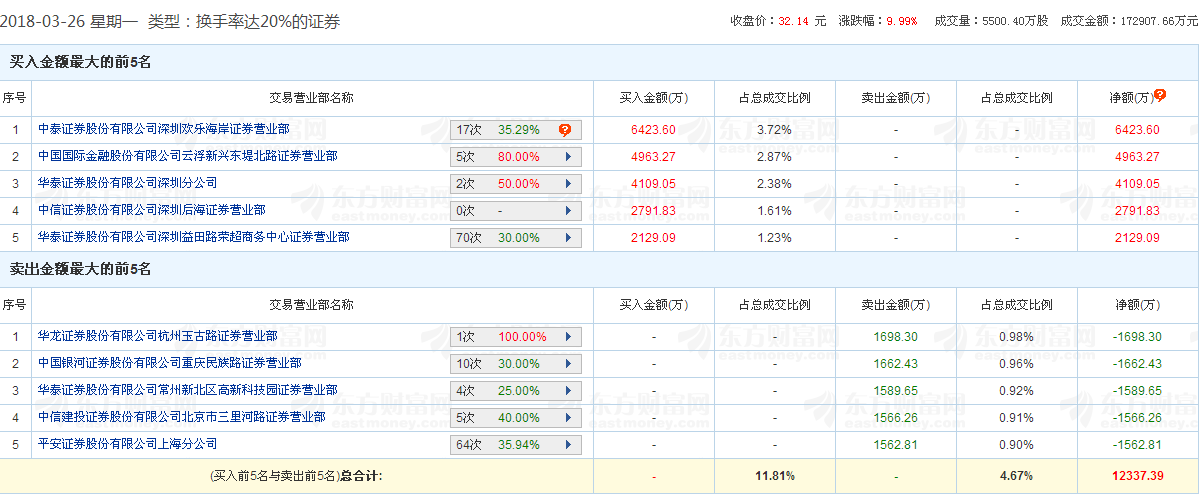This screenshot has height=494, width=1201.
Task: Click the 2.87% proportion cell
Action: 774,157
